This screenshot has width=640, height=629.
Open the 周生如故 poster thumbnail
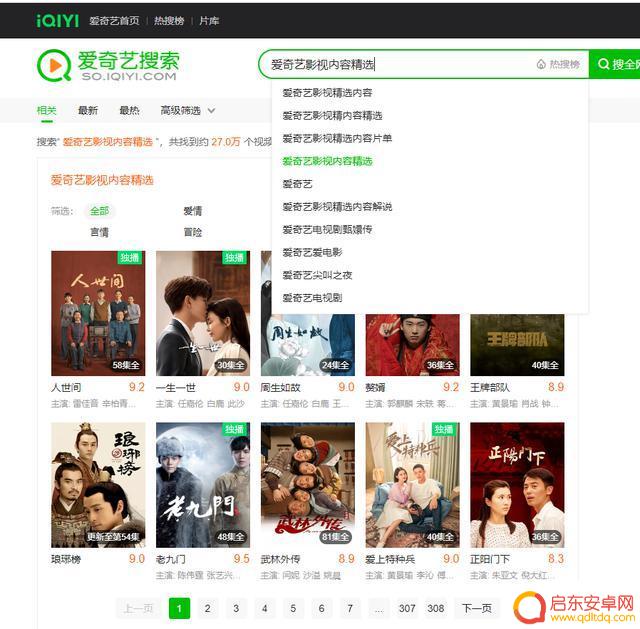pos(308,345)
